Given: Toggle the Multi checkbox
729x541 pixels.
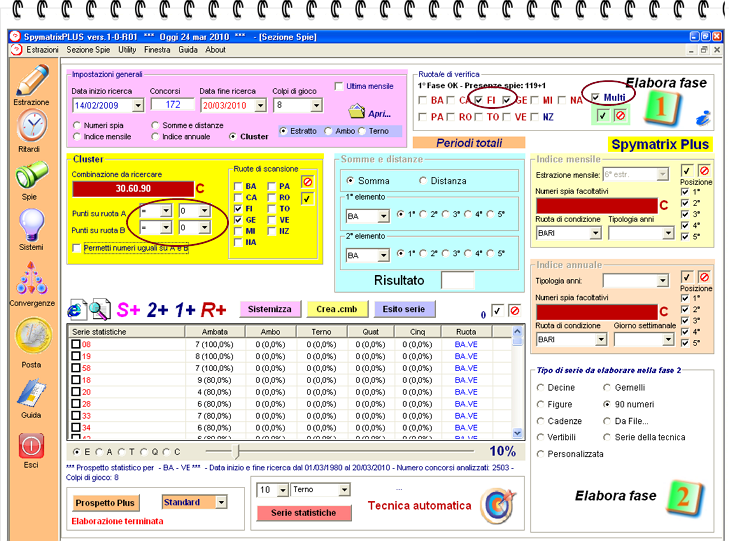Looking at the screenshot, I should coord(596,97).
